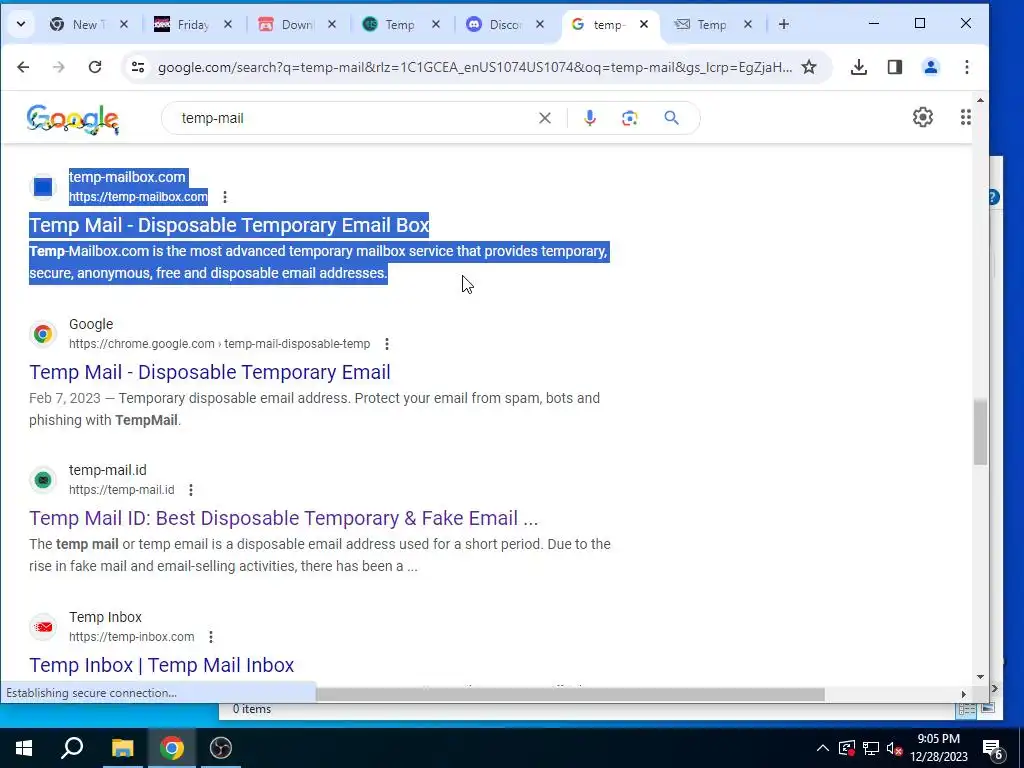This screenshot has width=1024, height=768.
Task: Open the Windows Start menu
Action: click(24, 748)
